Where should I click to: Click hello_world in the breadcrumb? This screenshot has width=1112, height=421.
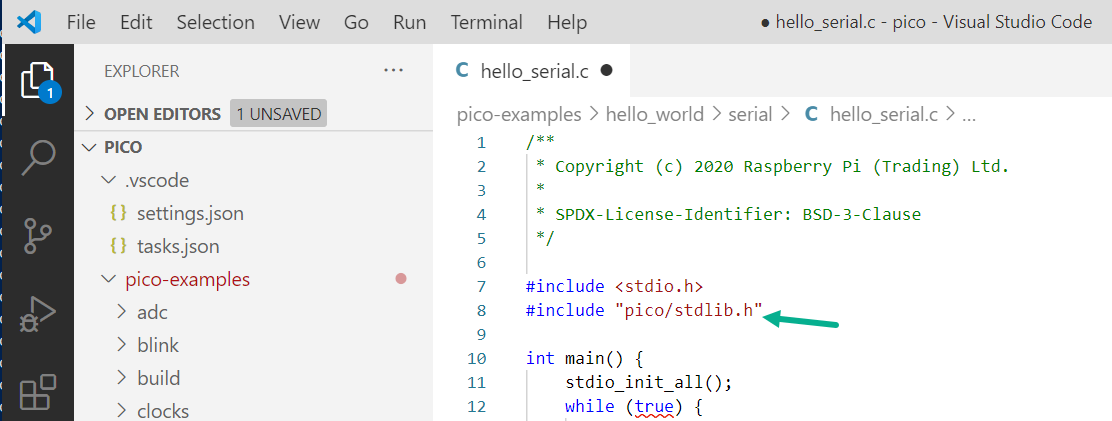click(x=655, y=114)
